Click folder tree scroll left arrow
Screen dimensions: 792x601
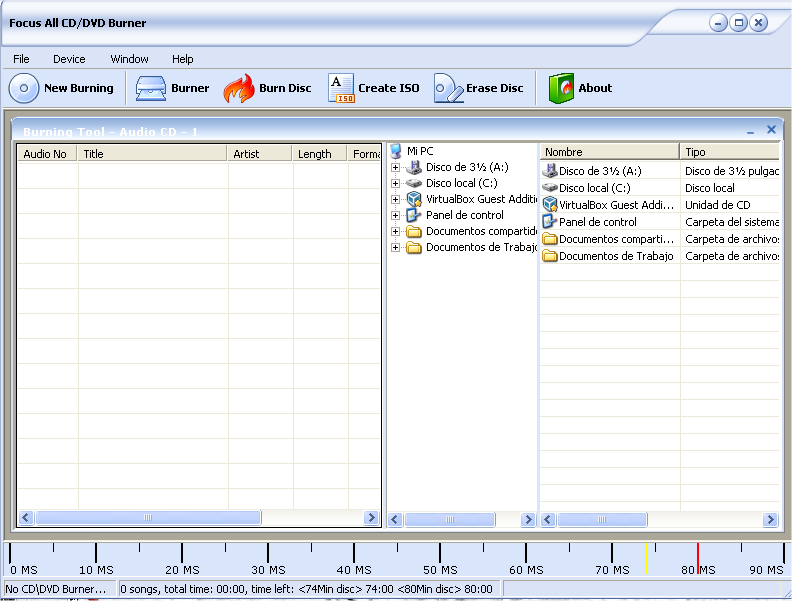pos(395,520)
